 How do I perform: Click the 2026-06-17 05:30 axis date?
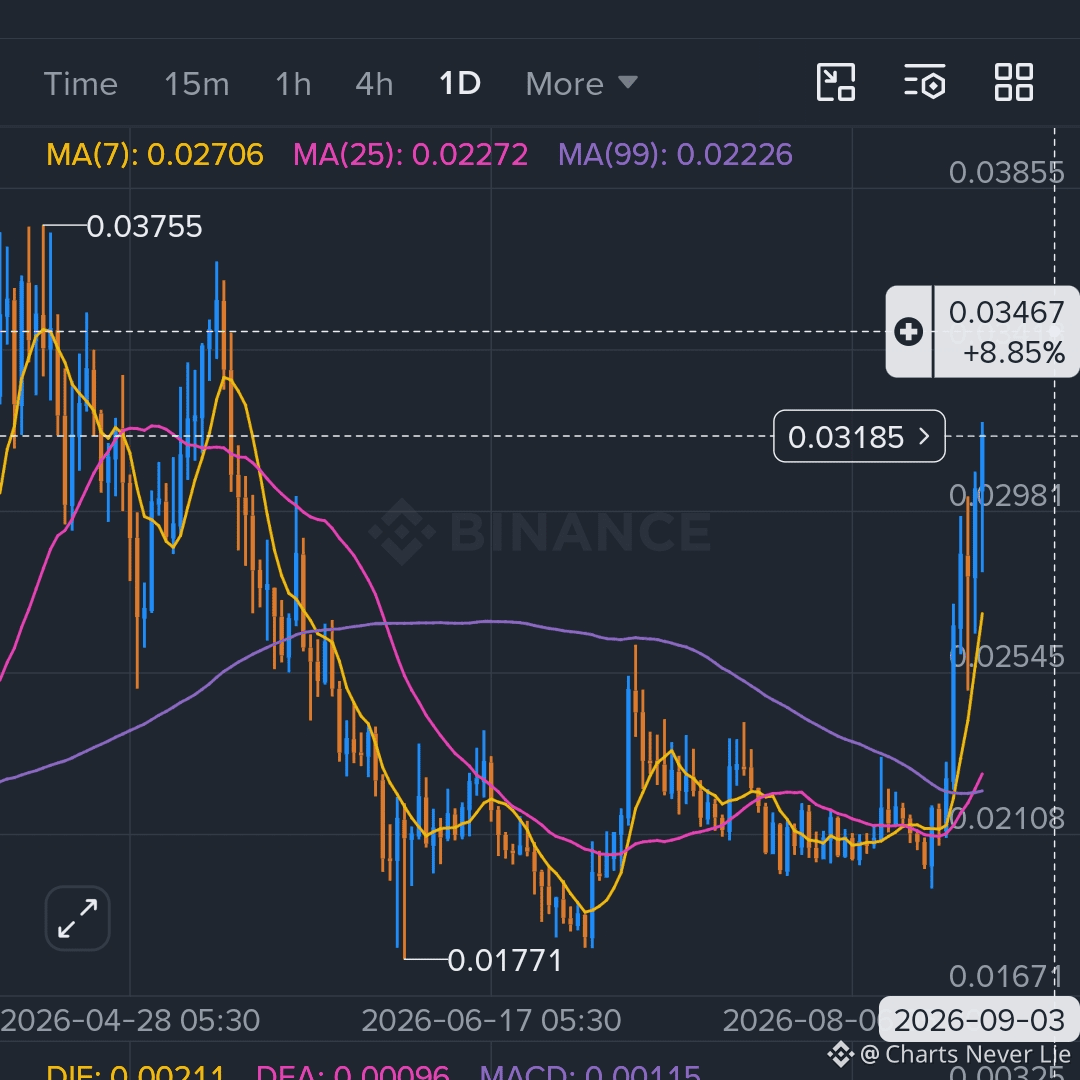[491, 1020]
